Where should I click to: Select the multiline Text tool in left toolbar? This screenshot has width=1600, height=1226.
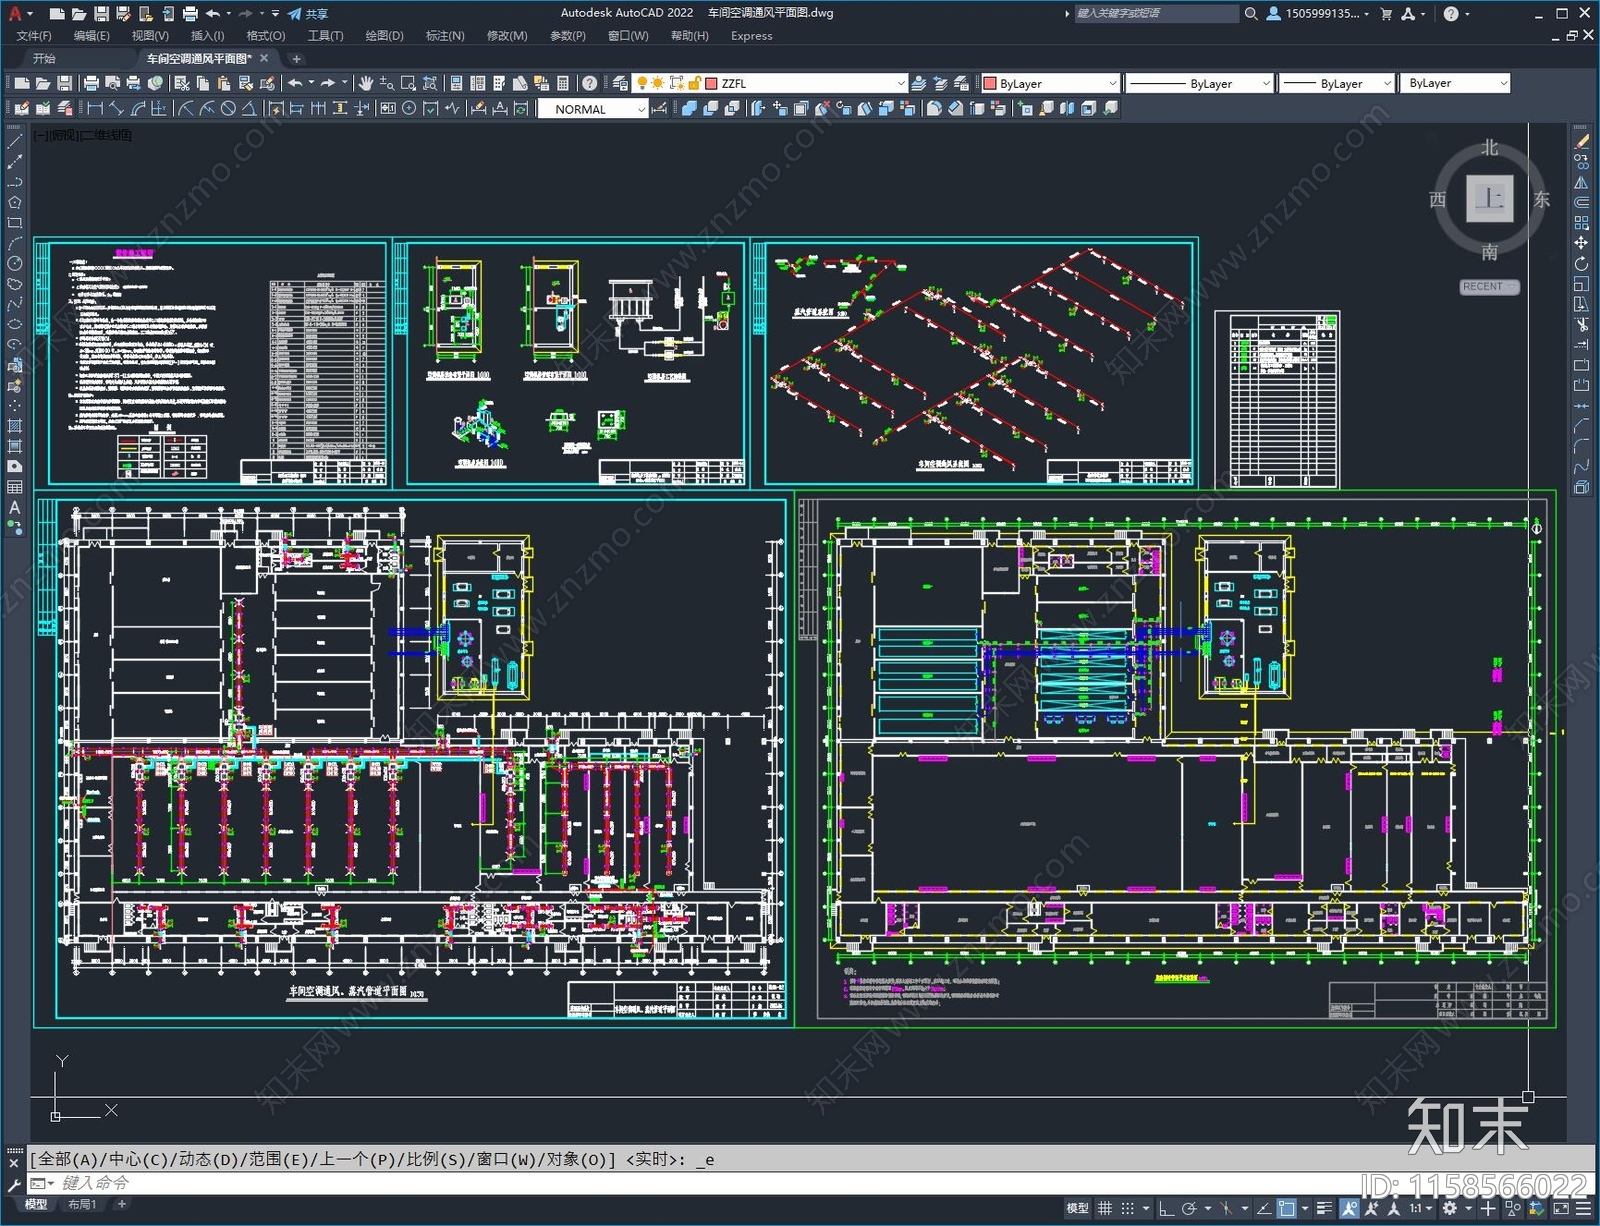pyautogui.click(x=14, y=507)
